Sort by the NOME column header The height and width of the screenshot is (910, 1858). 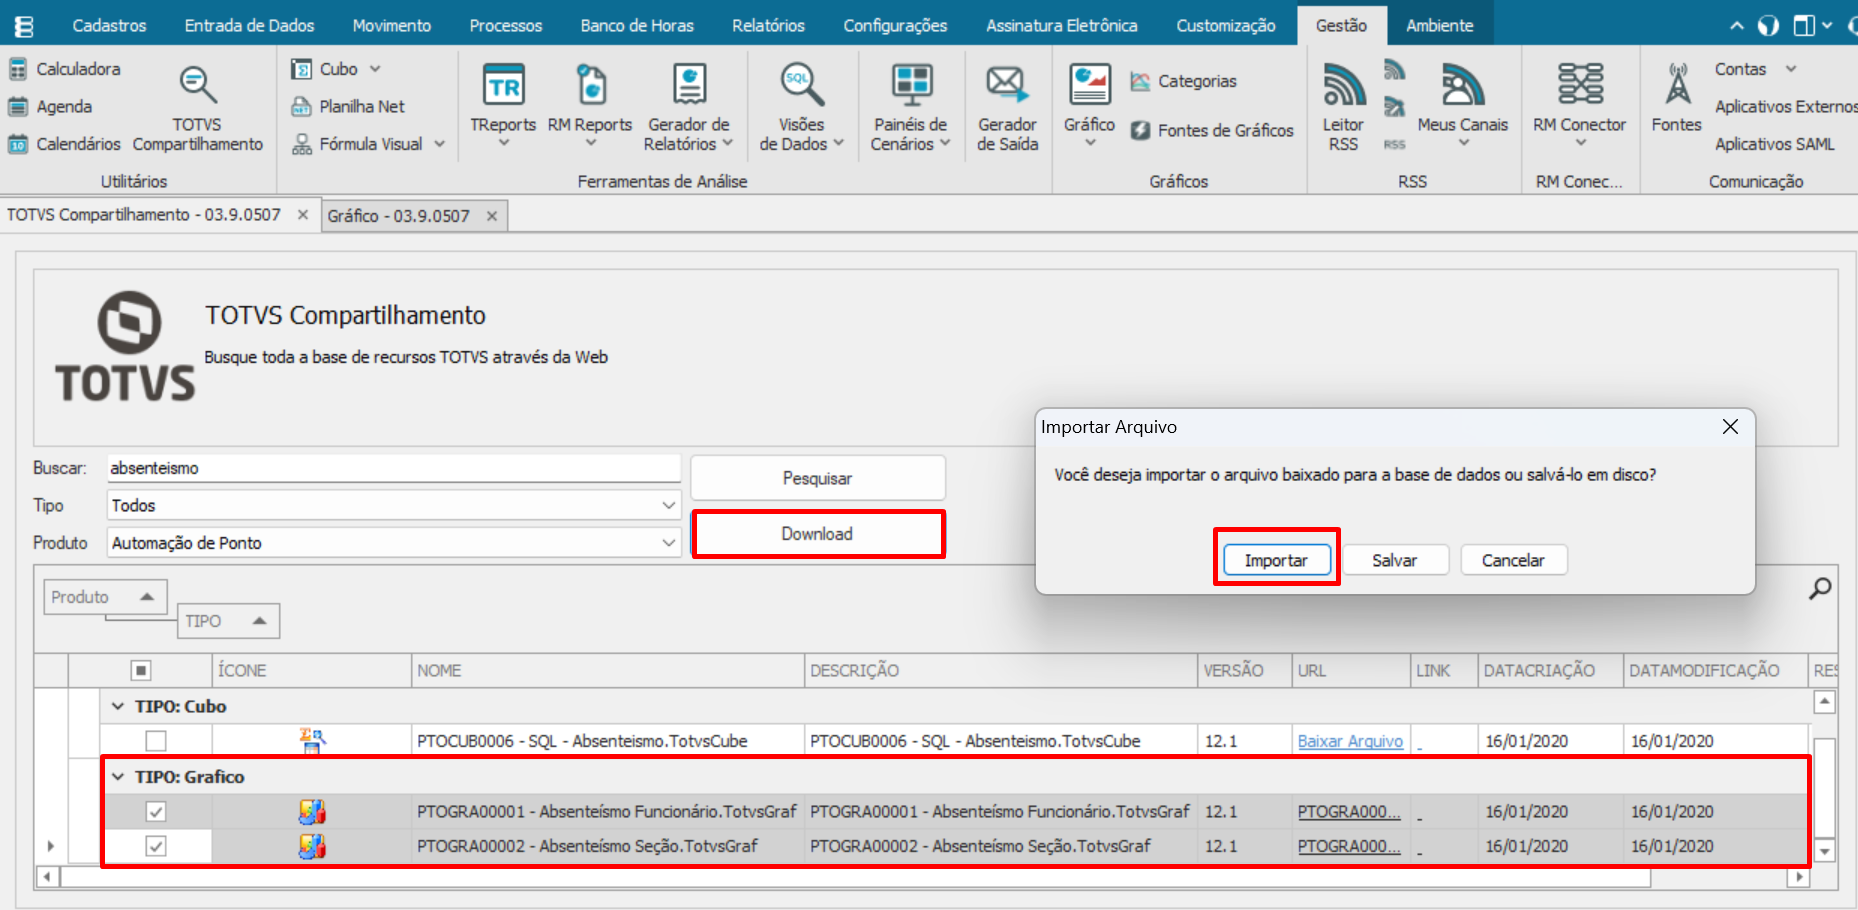pos(608,670)
